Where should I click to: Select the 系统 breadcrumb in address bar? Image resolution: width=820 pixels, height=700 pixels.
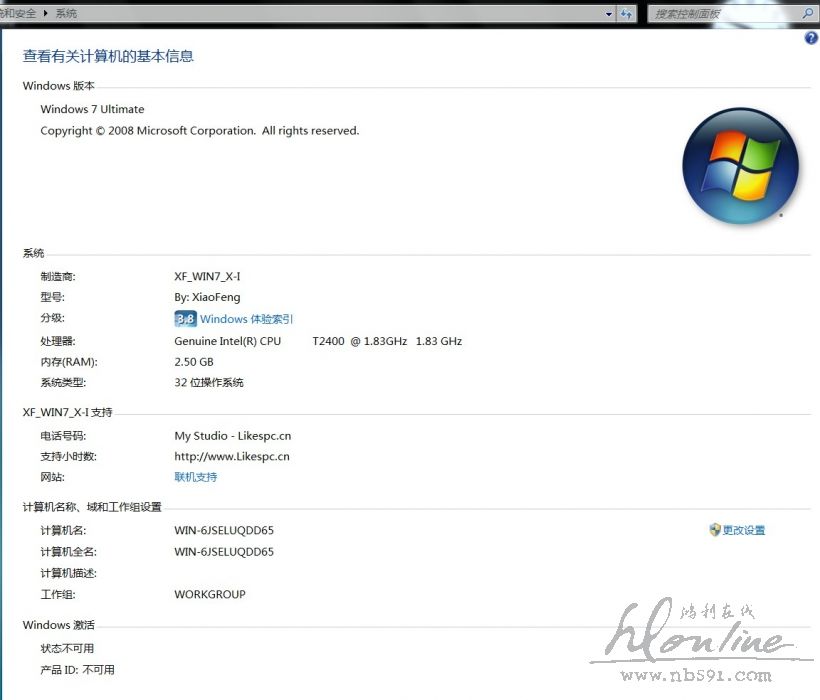[x=66, y=14]
